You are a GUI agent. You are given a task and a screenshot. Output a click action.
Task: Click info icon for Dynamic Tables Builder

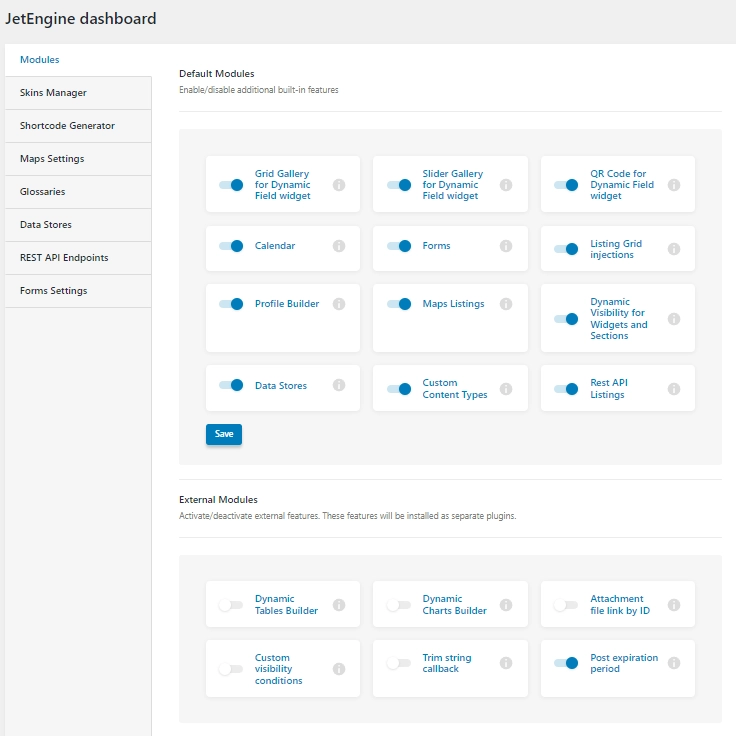pyautogui.click(x=339, y=605)
